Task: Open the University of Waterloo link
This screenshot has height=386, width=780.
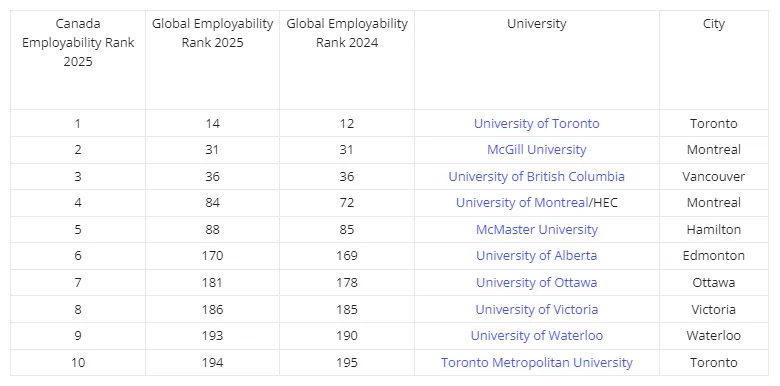Action: [x=536, y=336]
